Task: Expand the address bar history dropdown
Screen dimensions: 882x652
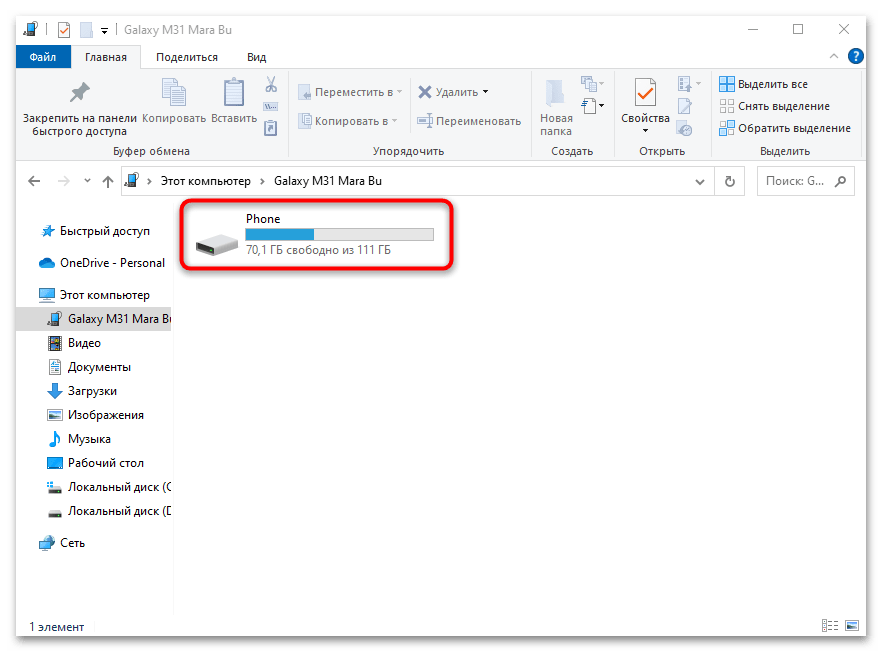Action: tap(700, 182)
